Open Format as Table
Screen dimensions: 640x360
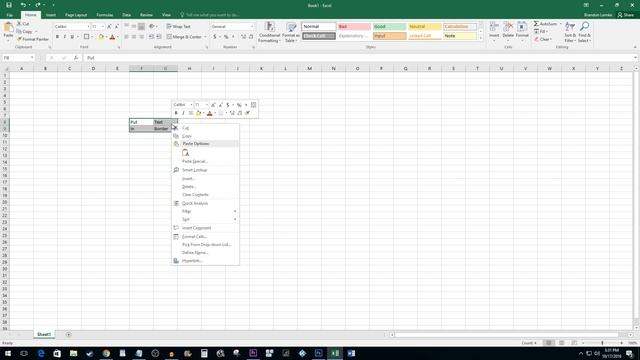[x=291, y=32]
